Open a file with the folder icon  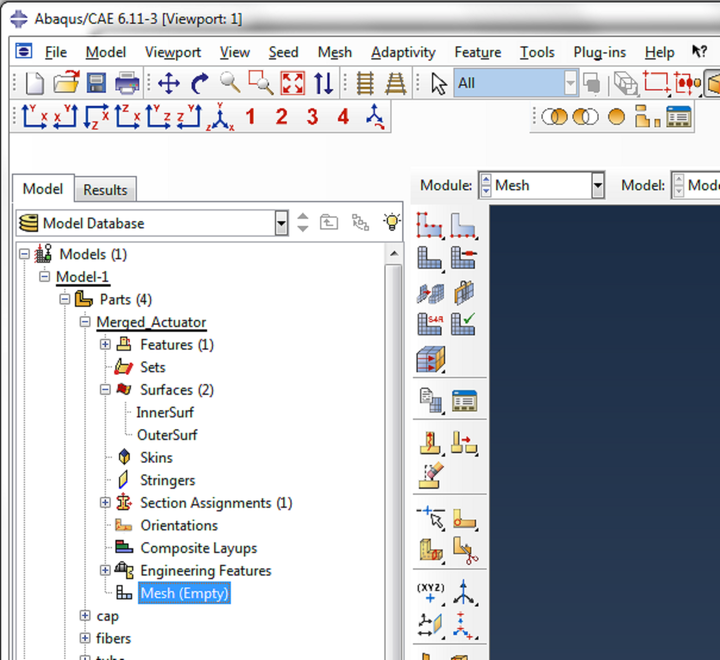click(x=66, y=84)
